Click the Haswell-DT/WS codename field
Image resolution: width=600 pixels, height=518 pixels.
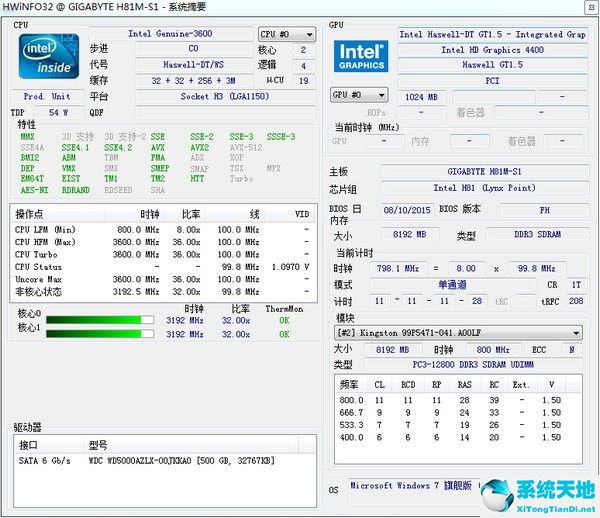click(x=193, y=64)
